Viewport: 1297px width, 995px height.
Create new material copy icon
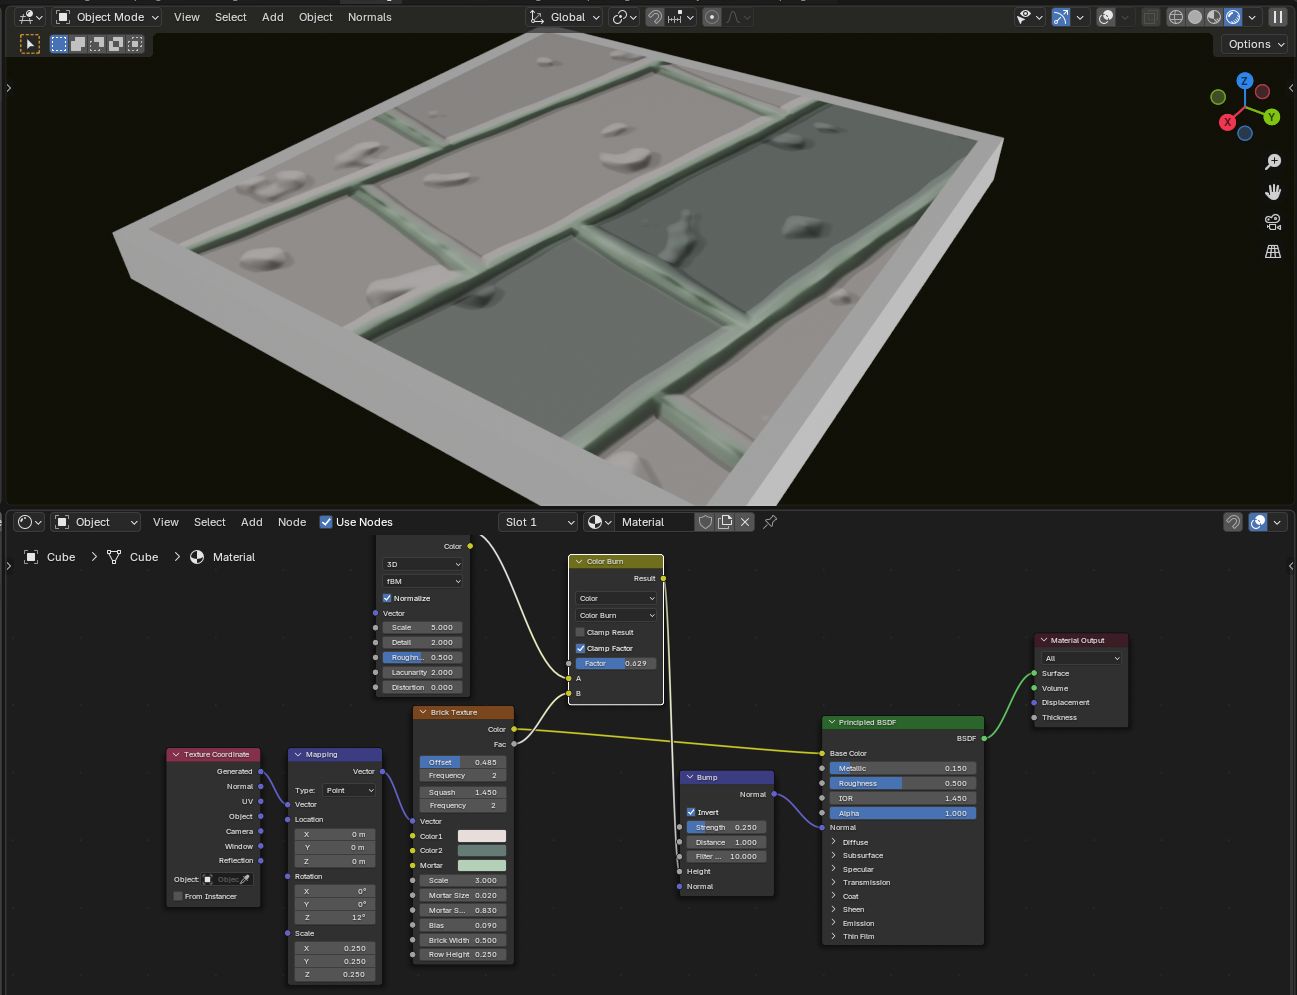[x=725, y=522]
